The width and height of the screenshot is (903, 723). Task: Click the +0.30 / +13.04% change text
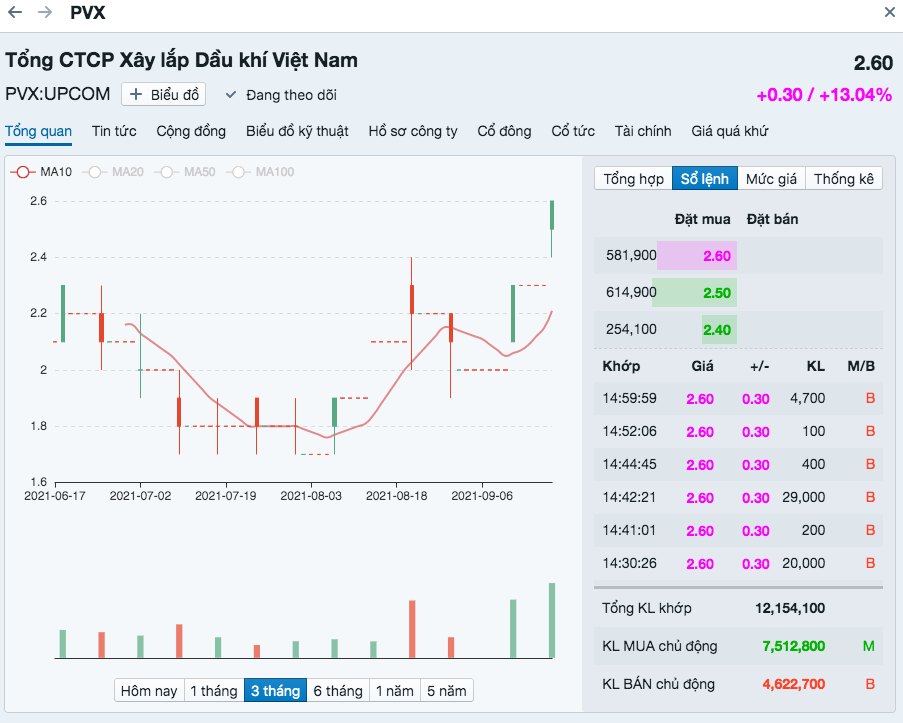tap(824, 94)
